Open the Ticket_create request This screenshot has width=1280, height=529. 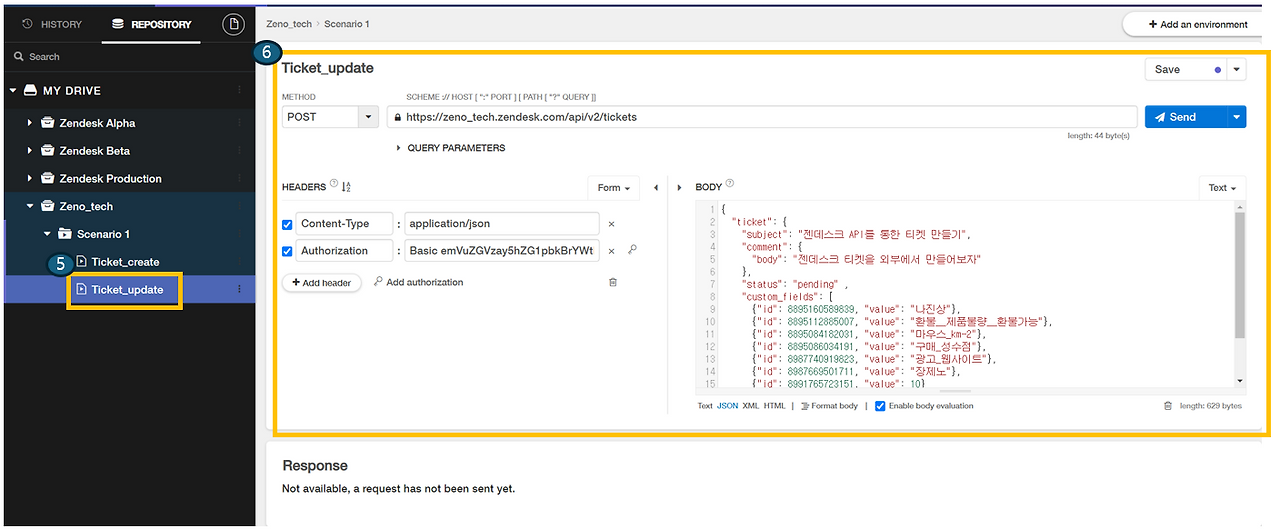pyautogui.click(x=125, y=262)
